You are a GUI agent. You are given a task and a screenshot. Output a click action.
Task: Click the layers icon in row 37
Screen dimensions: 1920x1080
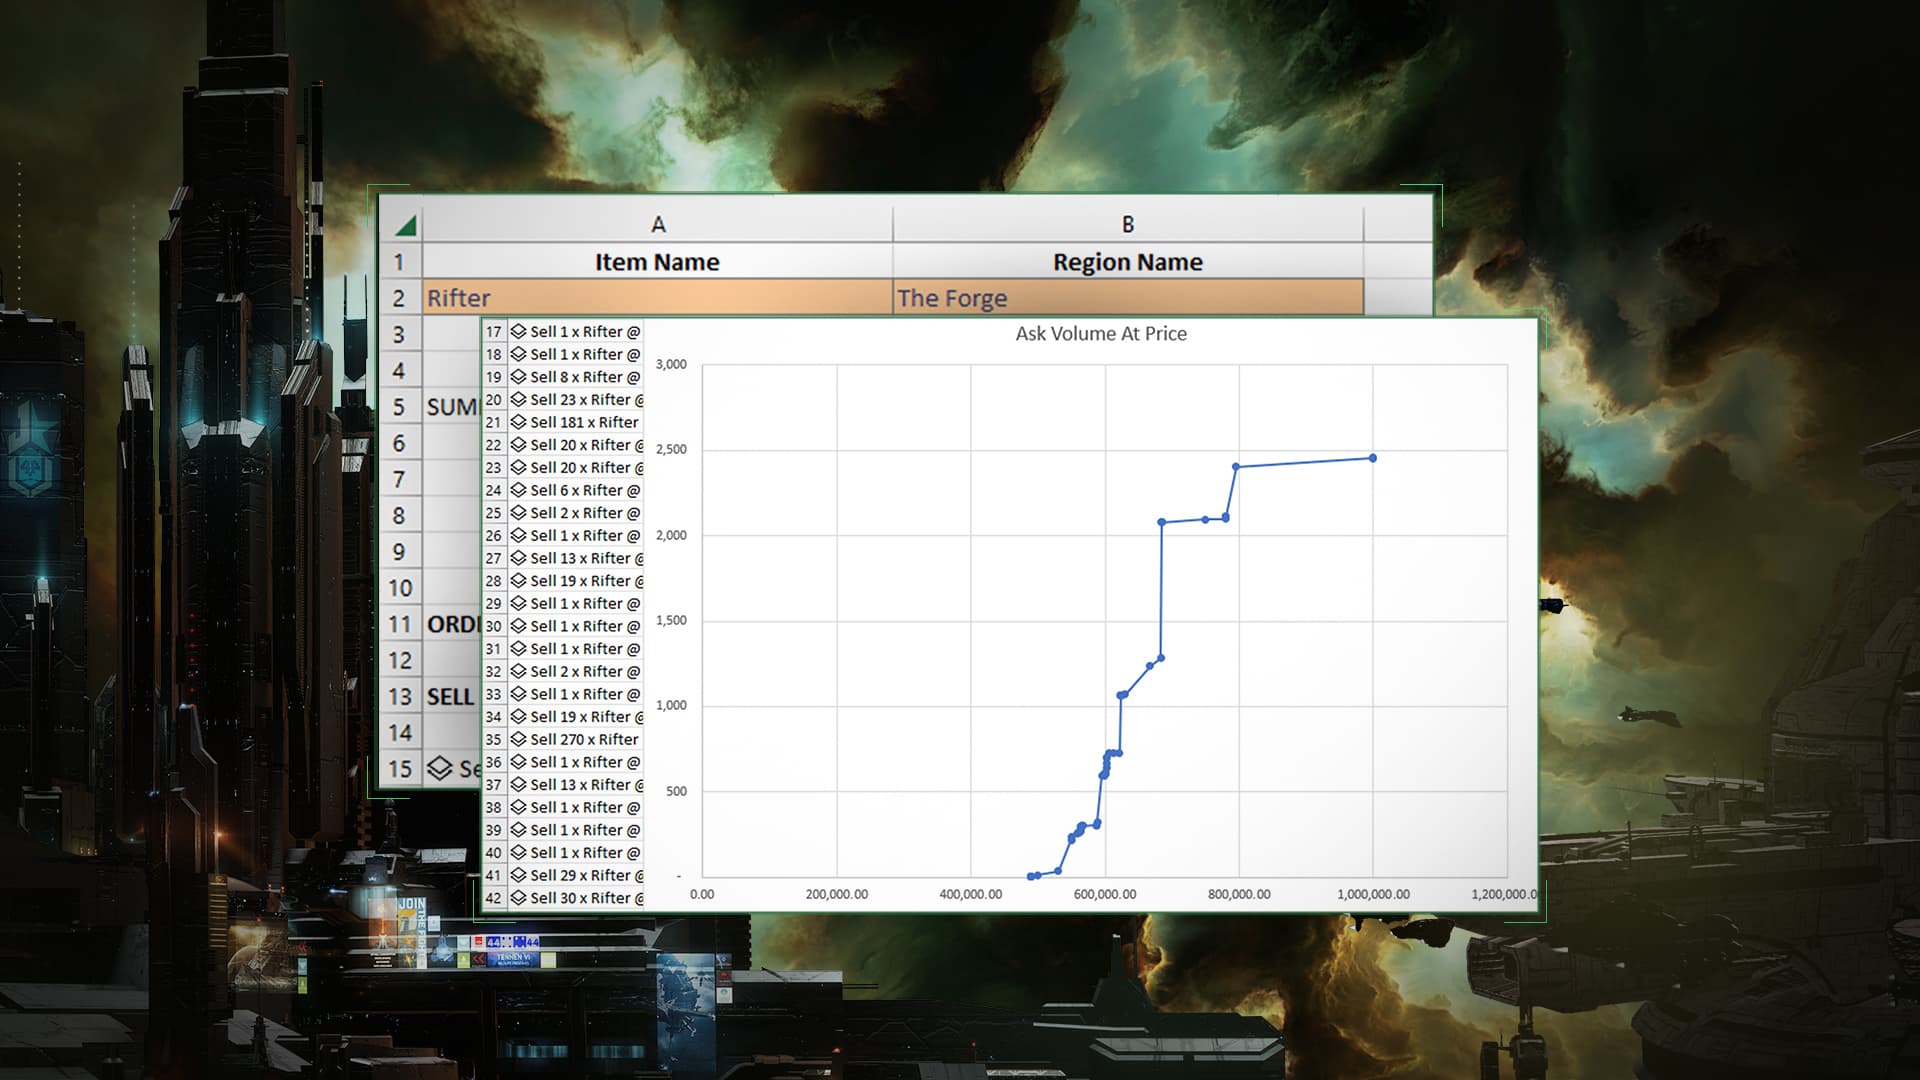[x=518, y=785]
